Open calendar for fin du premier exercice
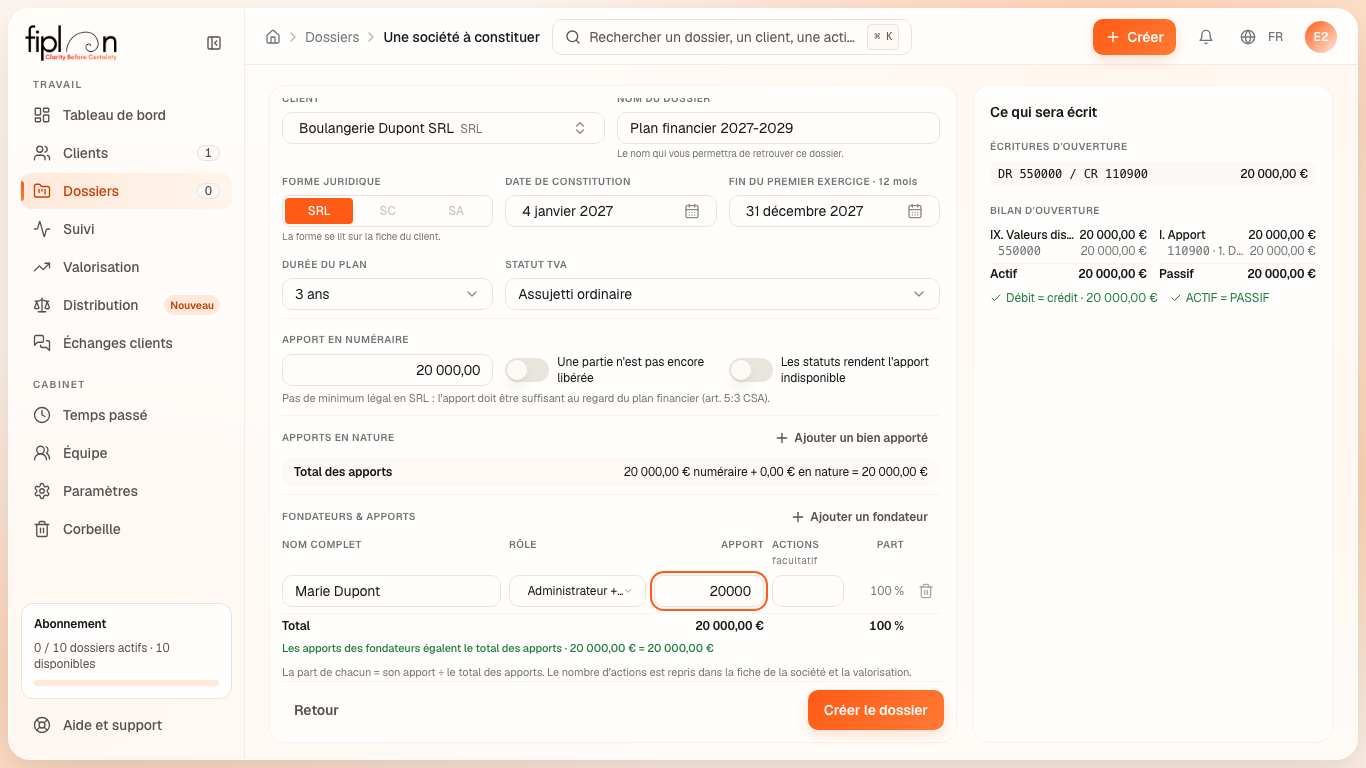The width and height of the screenshot is (1366, 768). [x=915, y=211]
